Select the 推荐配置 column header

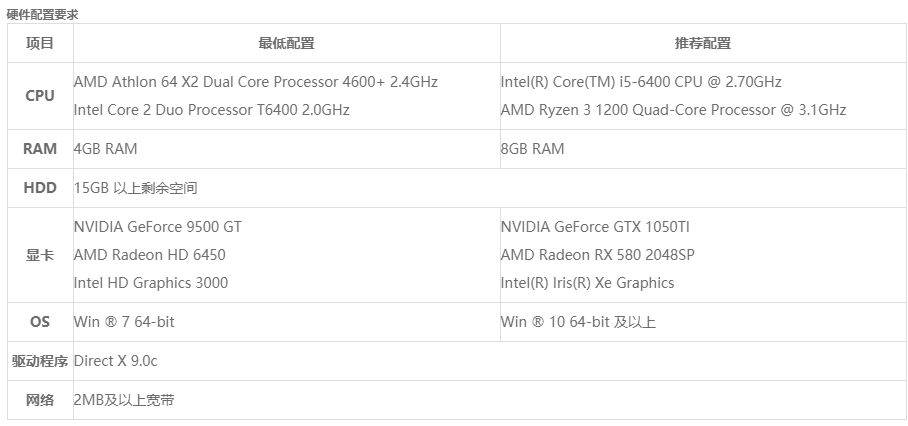click(702, 43)
